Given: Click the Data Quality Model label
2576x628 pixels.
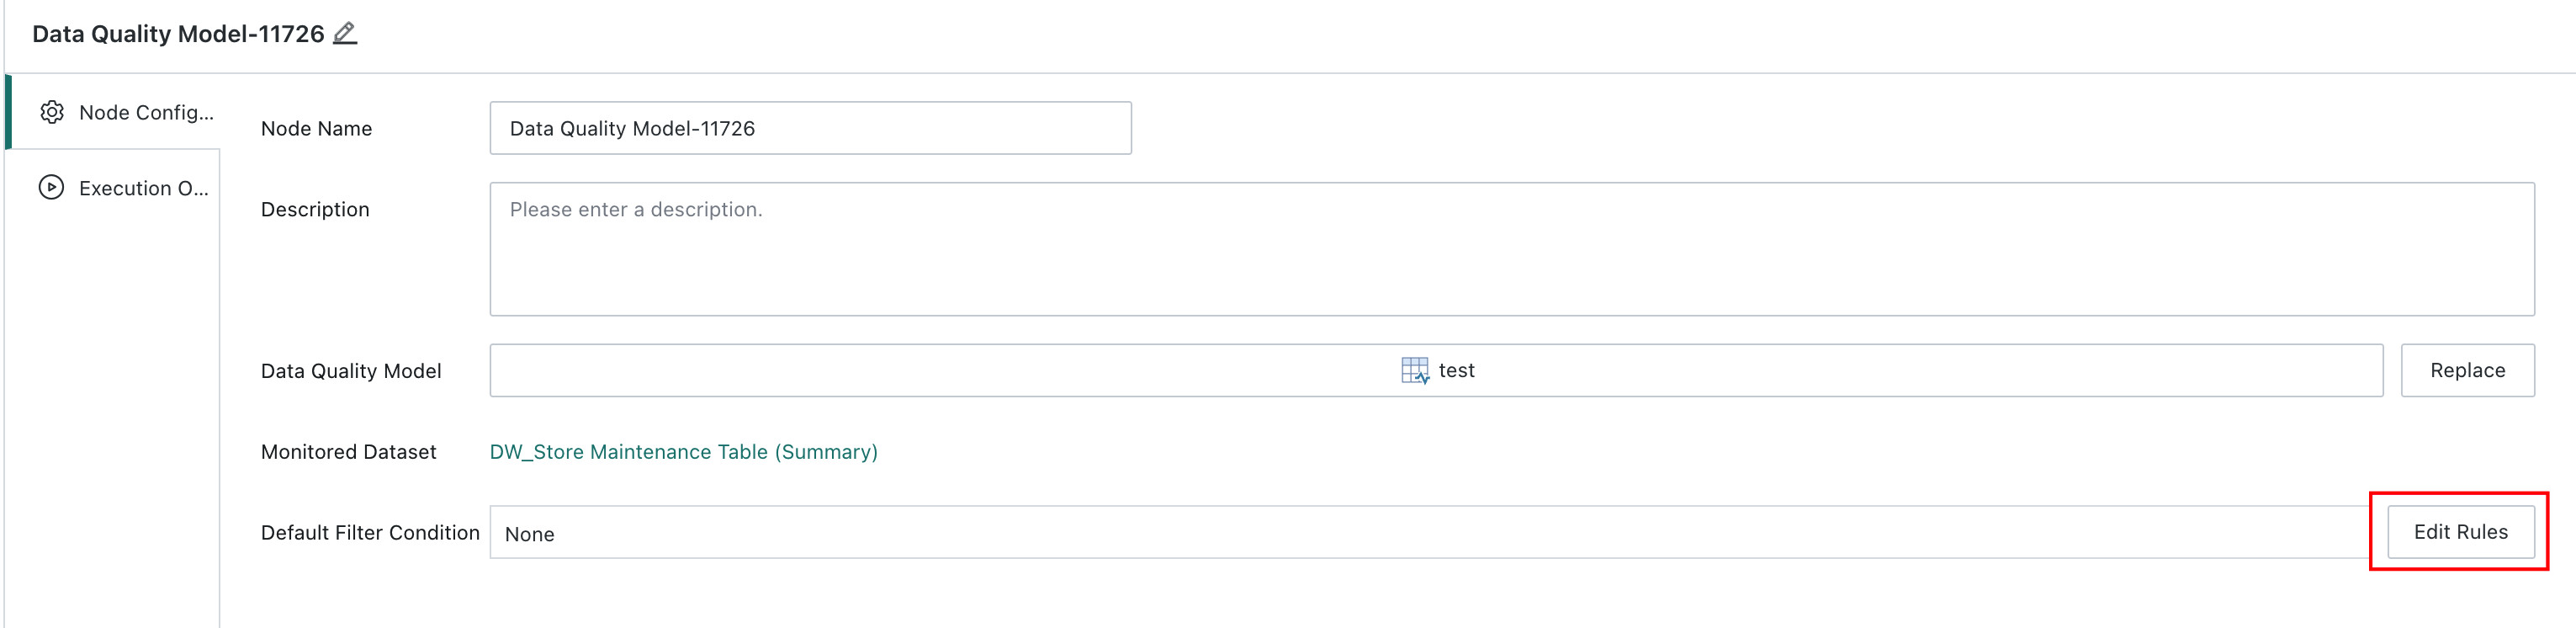Looking at the screenshot, I should [351, 371].
